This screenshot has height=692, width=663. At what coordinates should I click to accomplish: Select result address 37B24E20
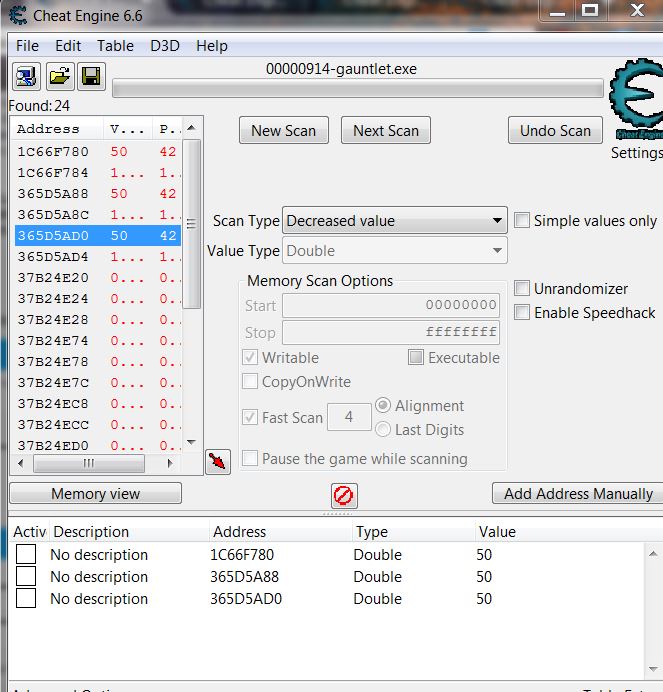tap(53, 278)
